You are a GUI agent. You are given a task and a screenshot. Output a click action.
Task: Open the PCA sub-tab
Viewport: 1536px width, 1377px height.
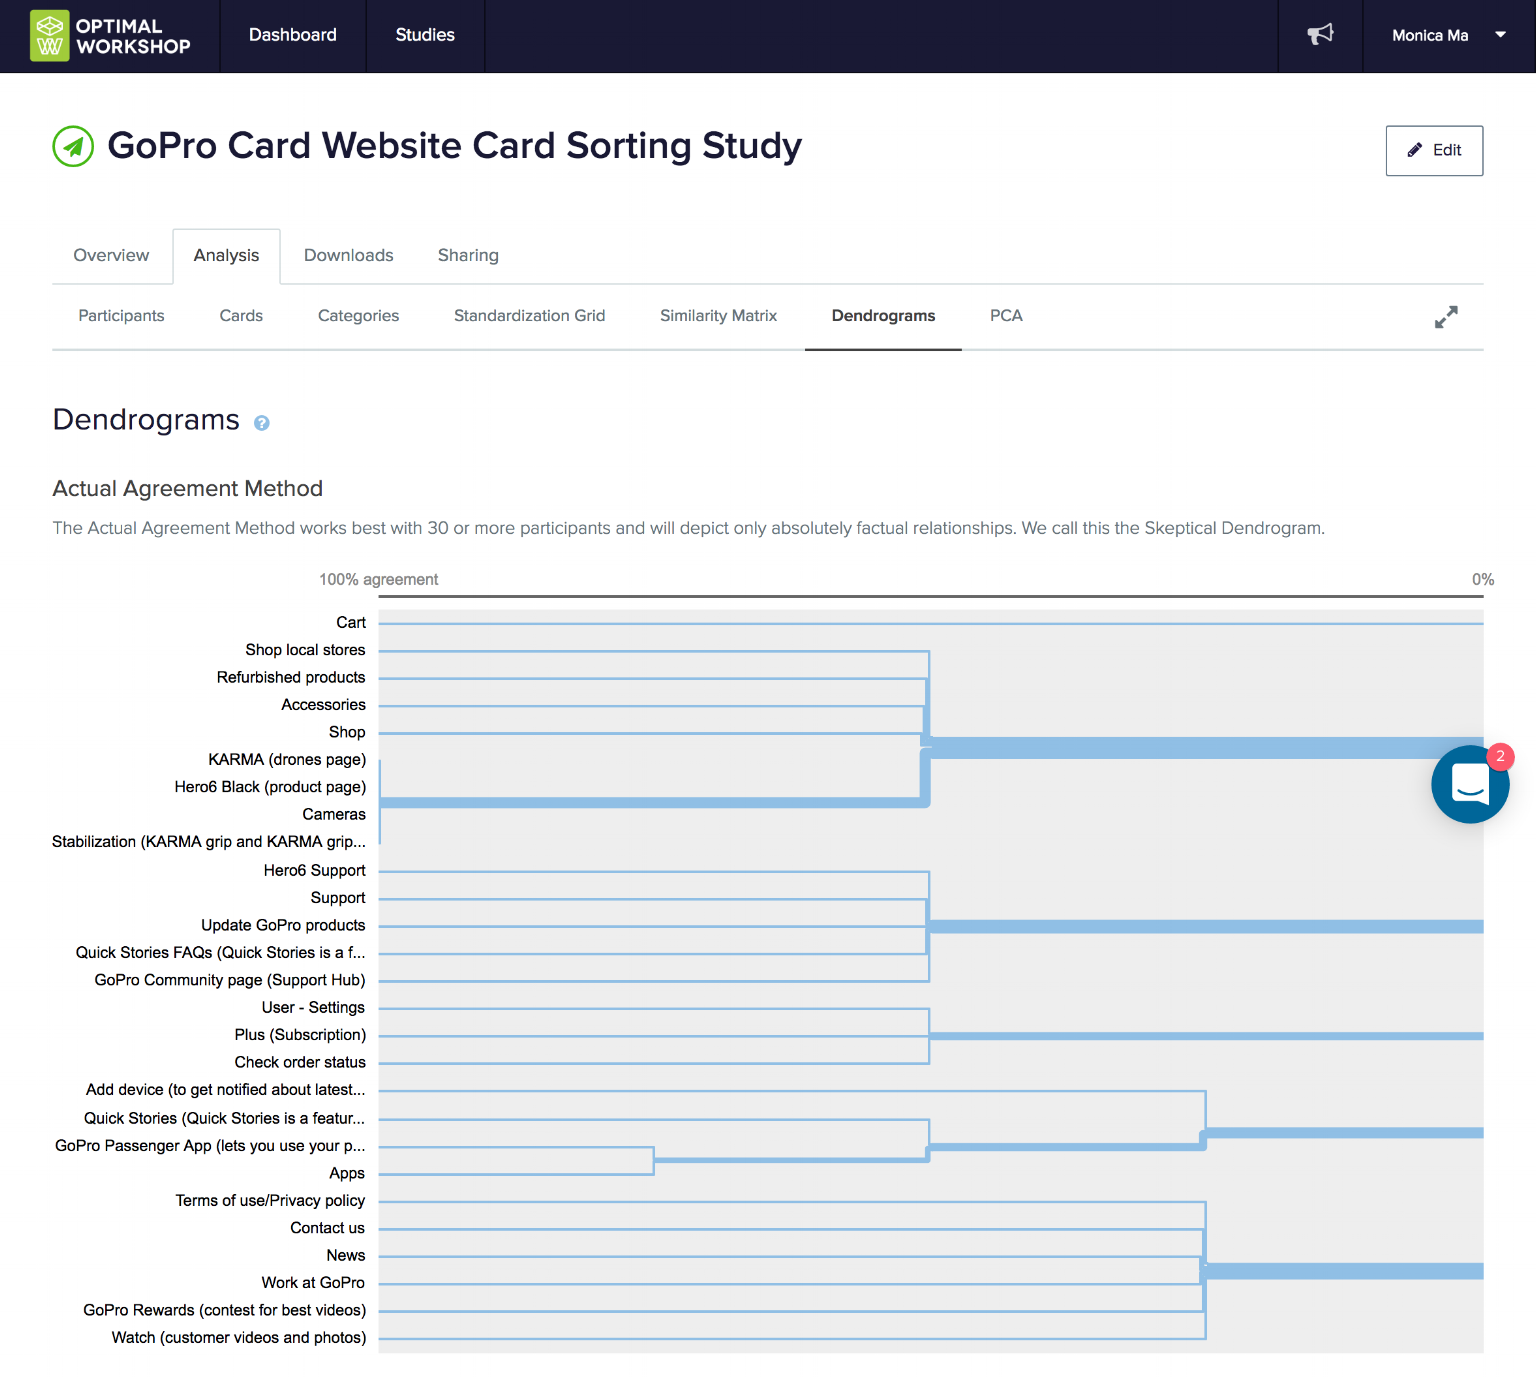pos(1006,316)
